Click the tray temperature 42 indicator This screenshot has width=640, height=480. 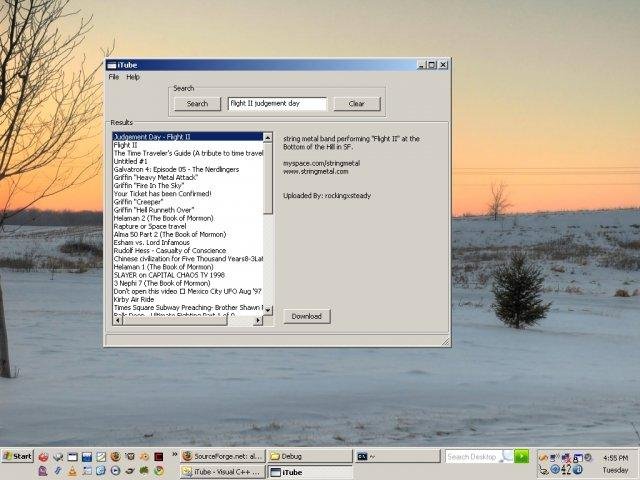(566, 470)
